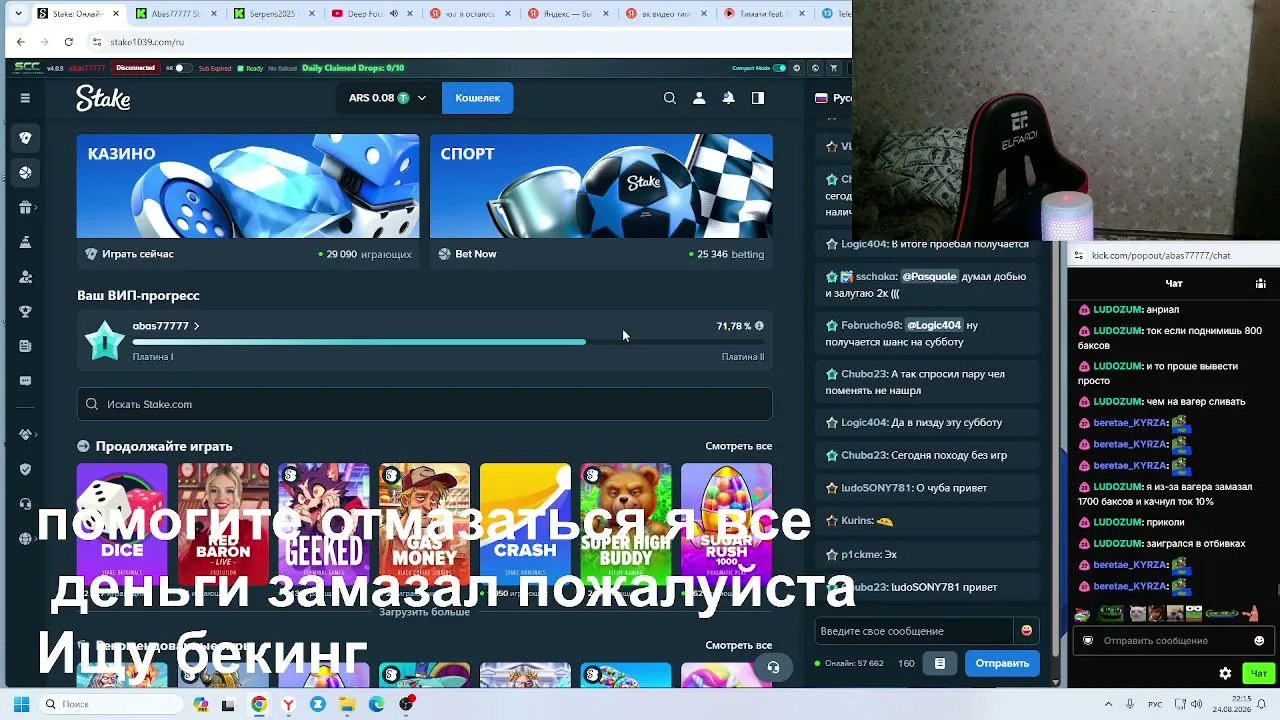This screenshot has height=720, width=1280.
Task: Click Смотреть все for Продолжайте играть
Action: pos(739,446)
